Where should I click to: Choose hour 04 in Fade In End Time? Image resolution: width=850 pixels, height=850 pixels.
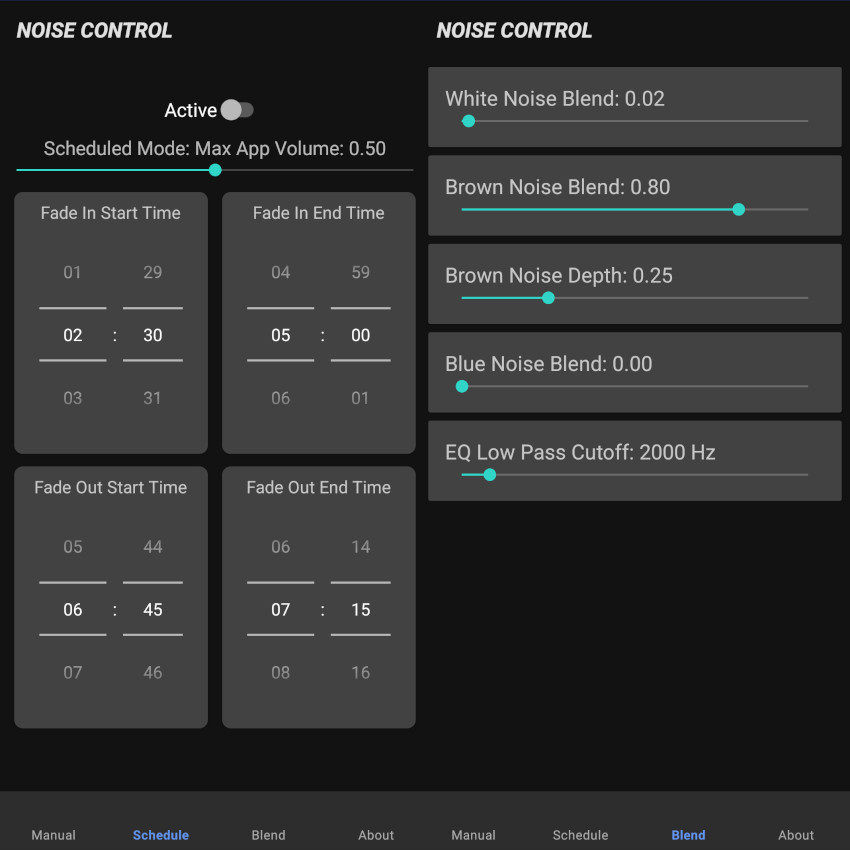pyautogui.click(x=281, y=272)
